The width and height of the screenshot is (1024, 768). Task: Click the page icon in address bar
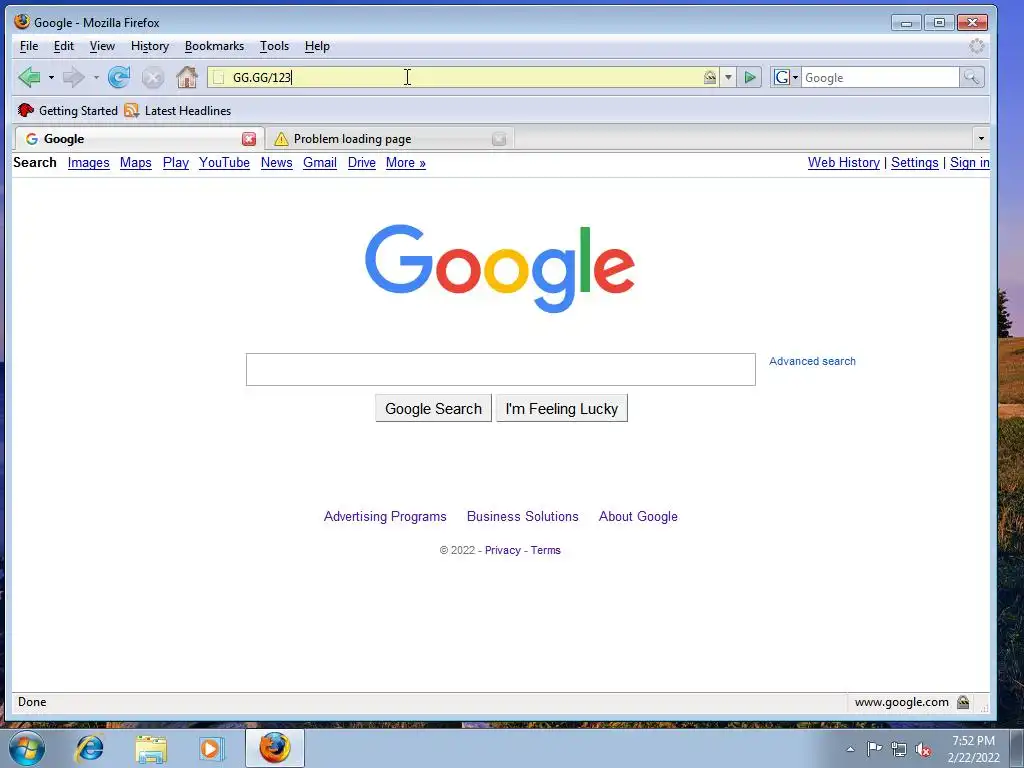point(219,77)
